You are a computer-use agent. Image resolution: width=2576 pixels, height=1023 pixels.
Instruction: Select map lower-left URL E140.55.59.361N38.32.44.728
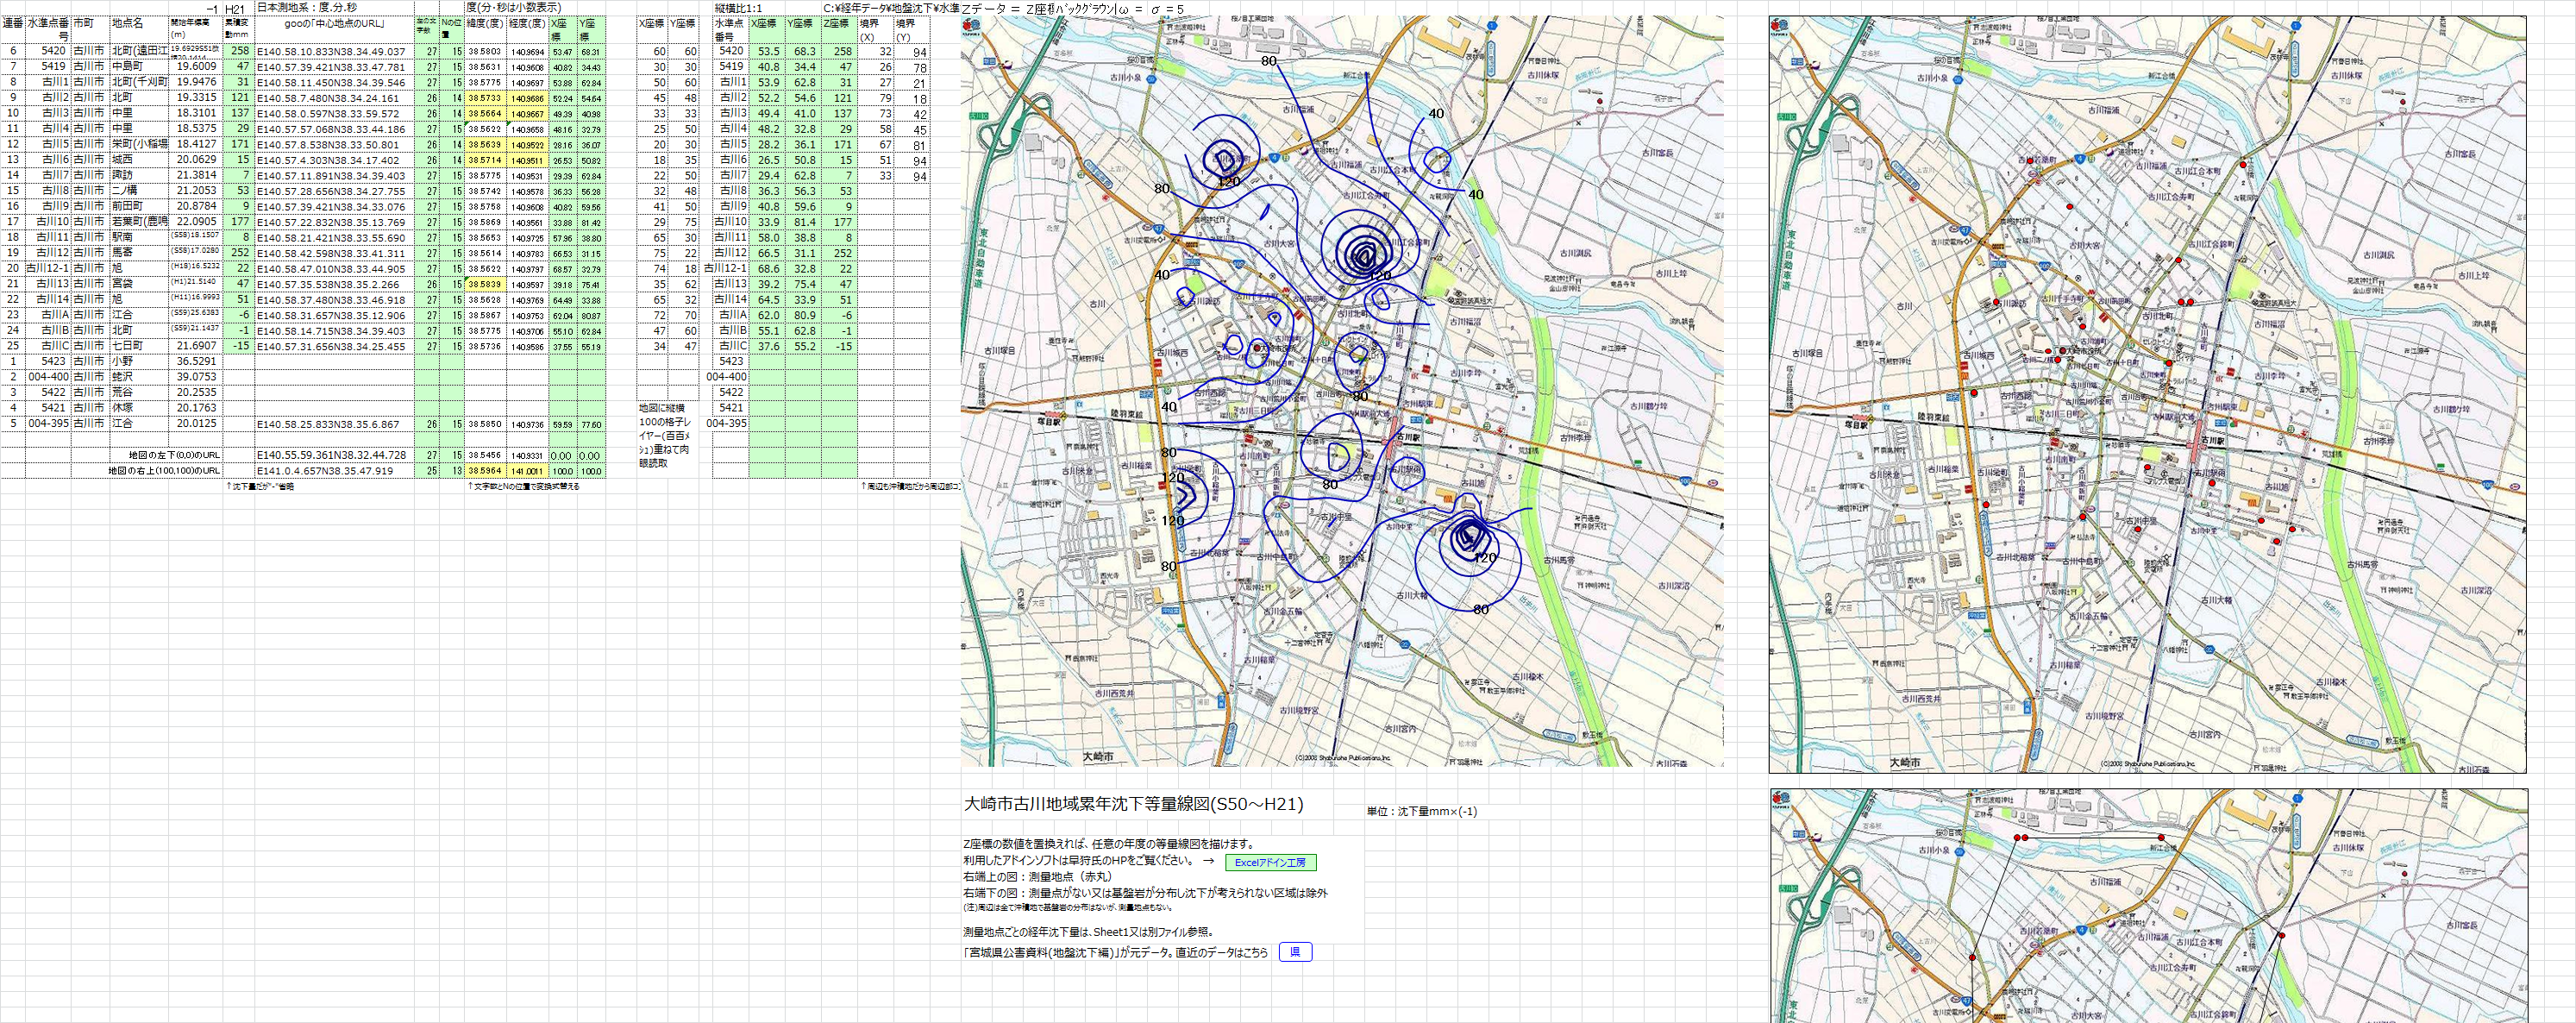pyautogui.click(x=334, y=455)
